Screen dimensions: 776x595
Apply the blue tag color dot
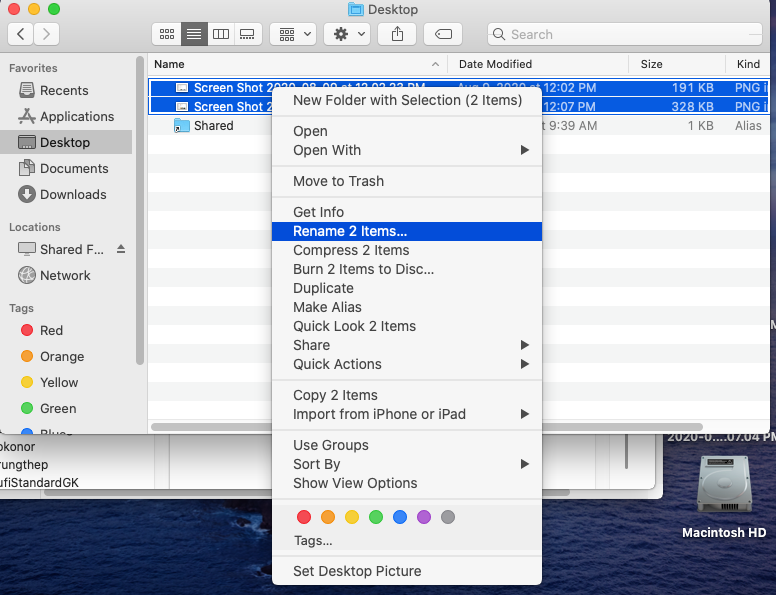400,517
